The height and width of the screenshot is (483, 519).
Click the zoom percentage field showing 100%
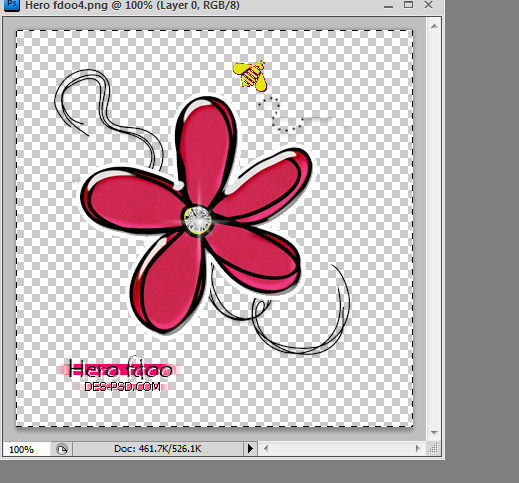pos(27,449)
